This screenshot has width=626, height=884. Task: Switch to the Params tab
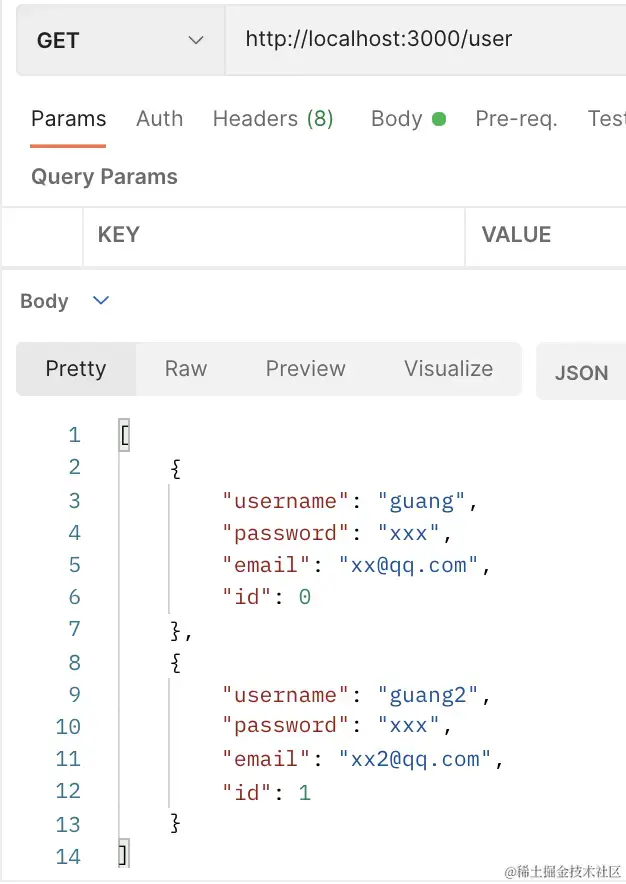pos(68,119)
